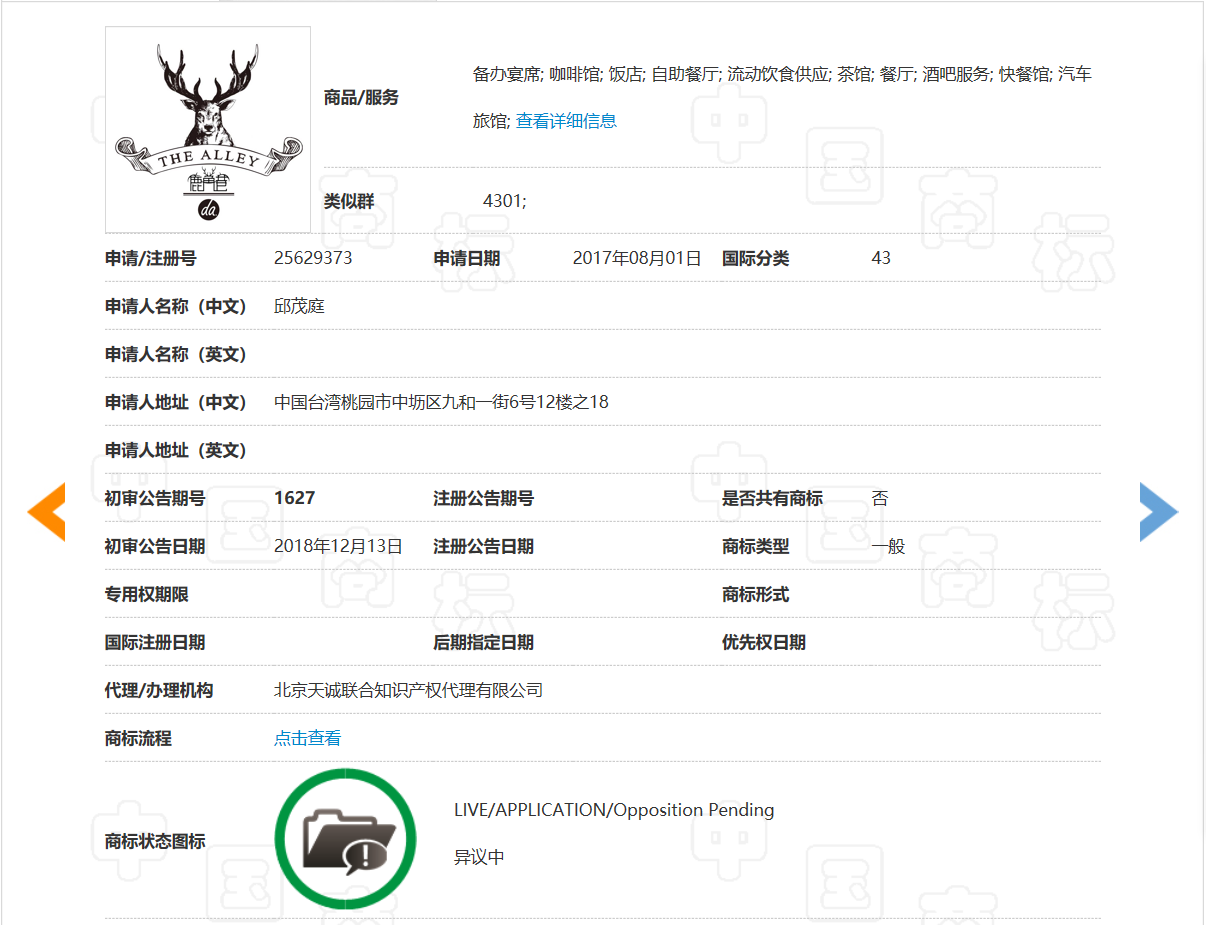Go to previous trademark with orange arrow

[46, 511]
